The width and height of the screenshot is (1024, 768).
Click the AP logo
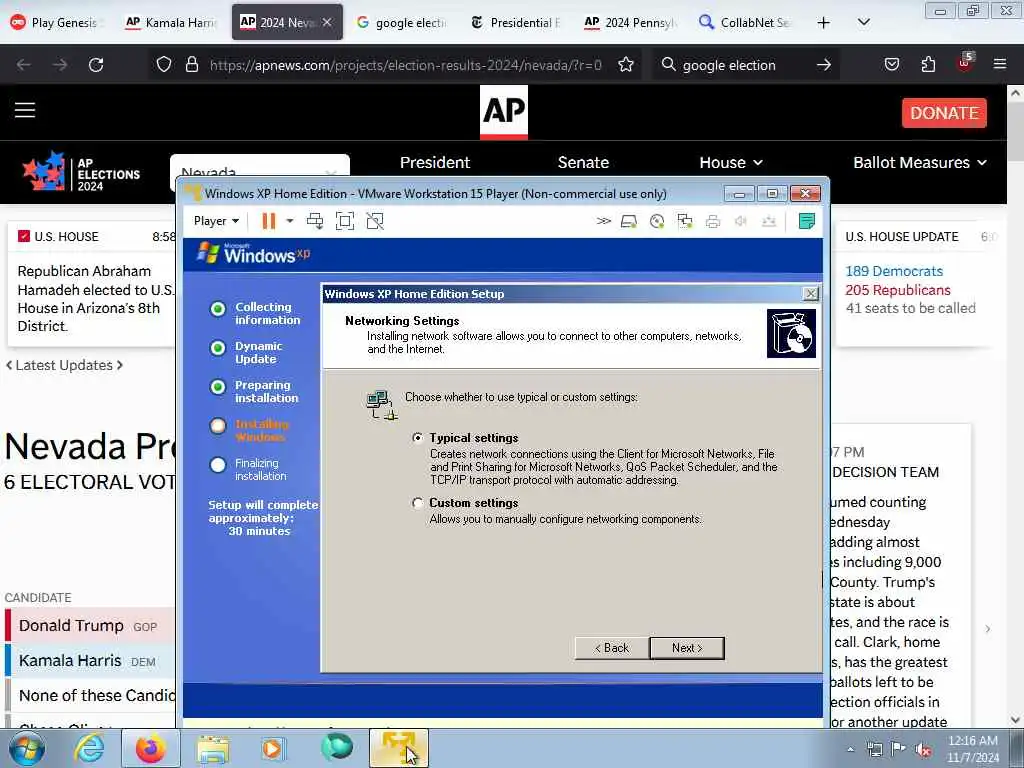click(x=504, y=112)
